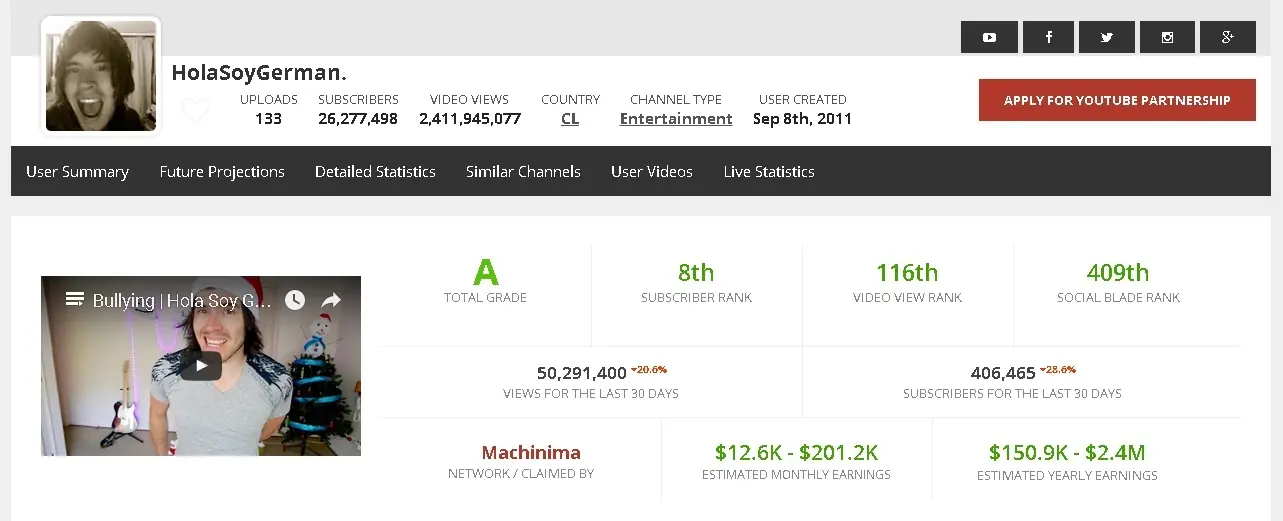Click the uploads count 133

268,119
